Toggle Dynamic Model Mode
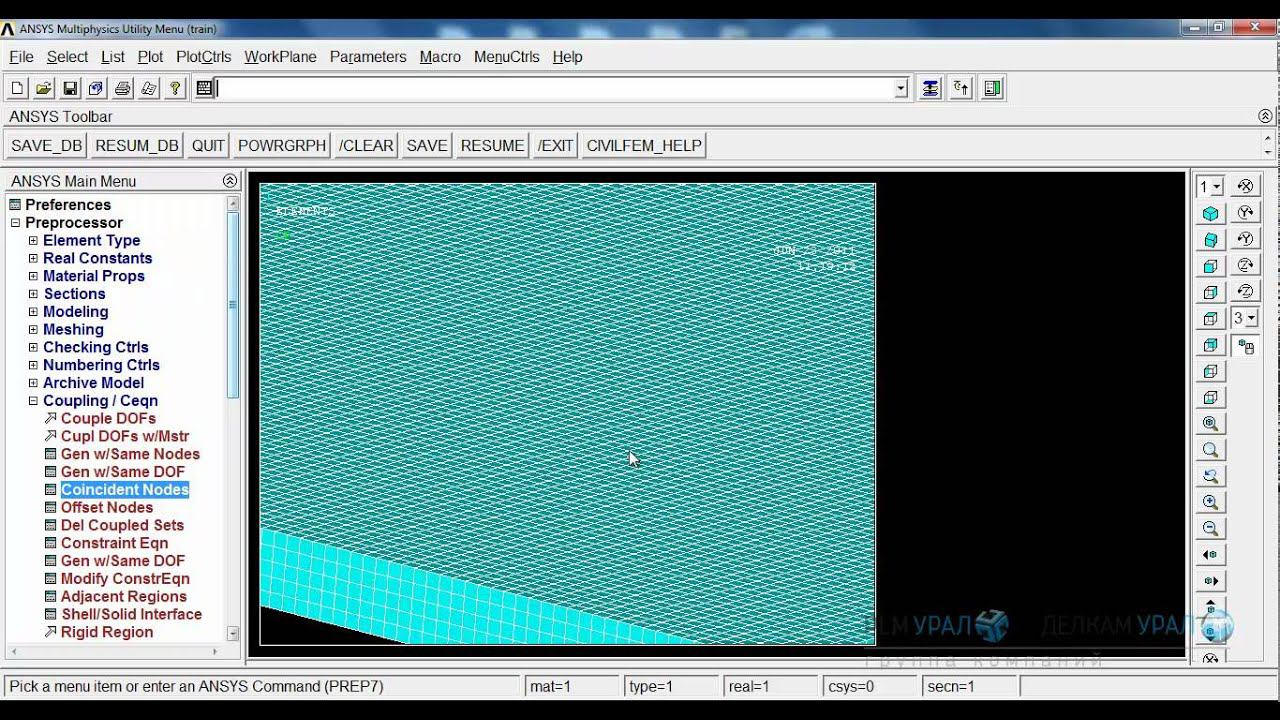Image resolution: width=1280 pixels, height=720 pixels. pyautogui.click(x=1245, y=346)
